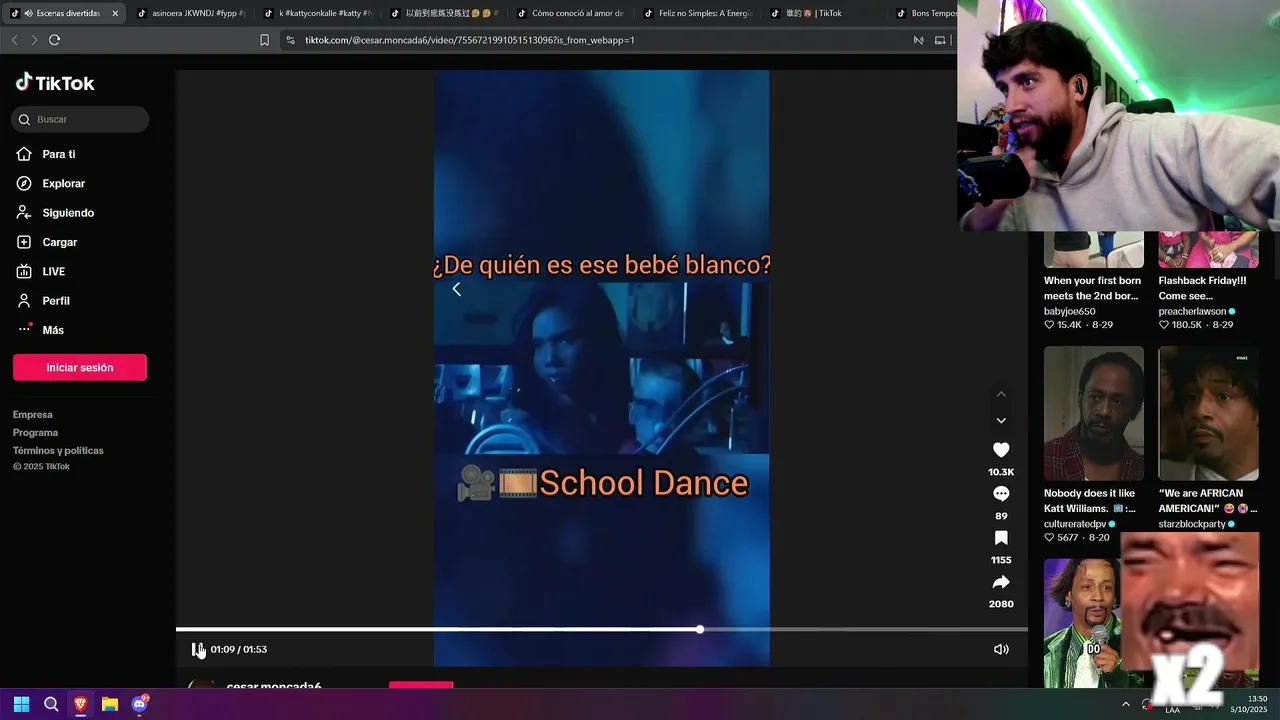Go to next video with down chevron
Viewport: 1280px width, 720px height.
(1001, 420)
